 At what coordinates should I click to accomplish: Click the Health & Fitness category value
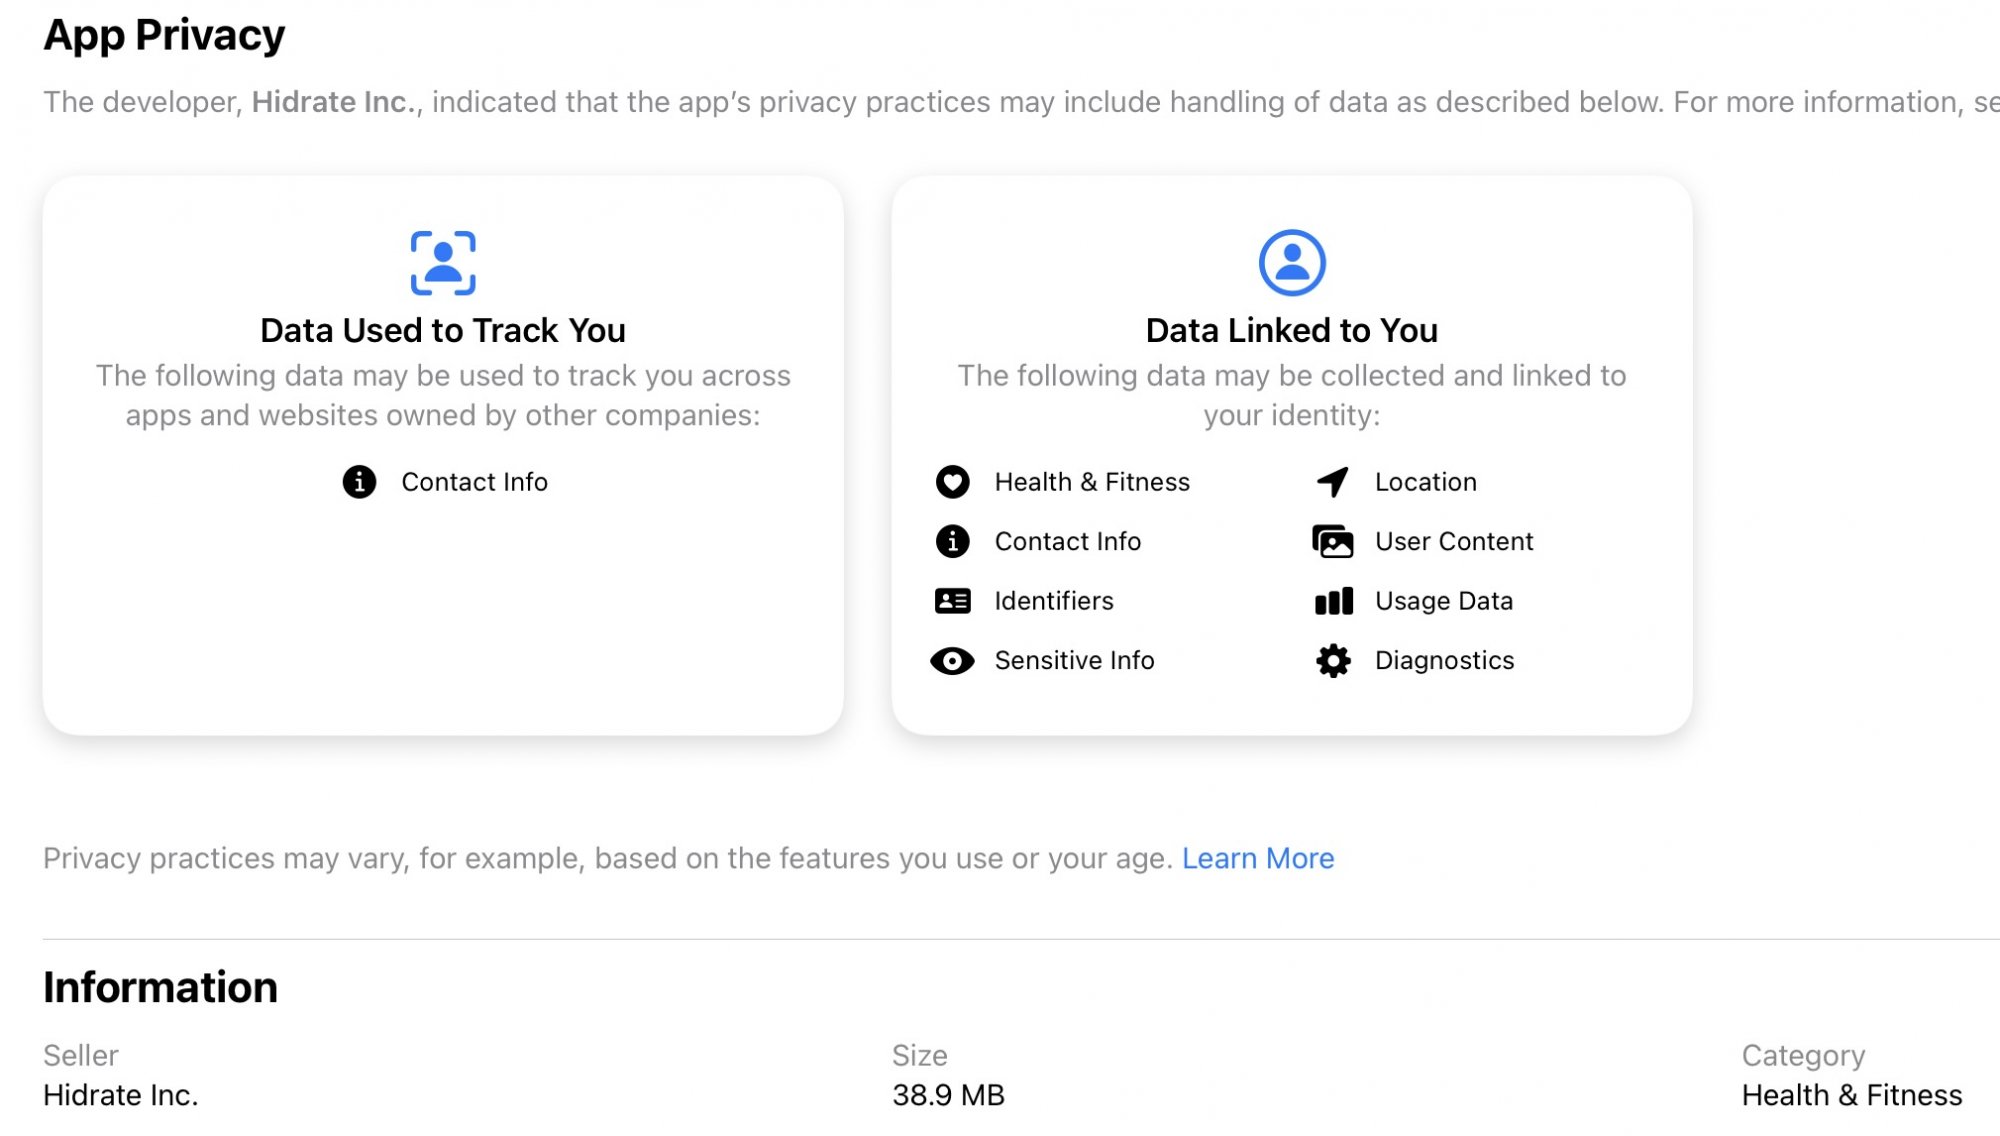pos(1852,1095)
